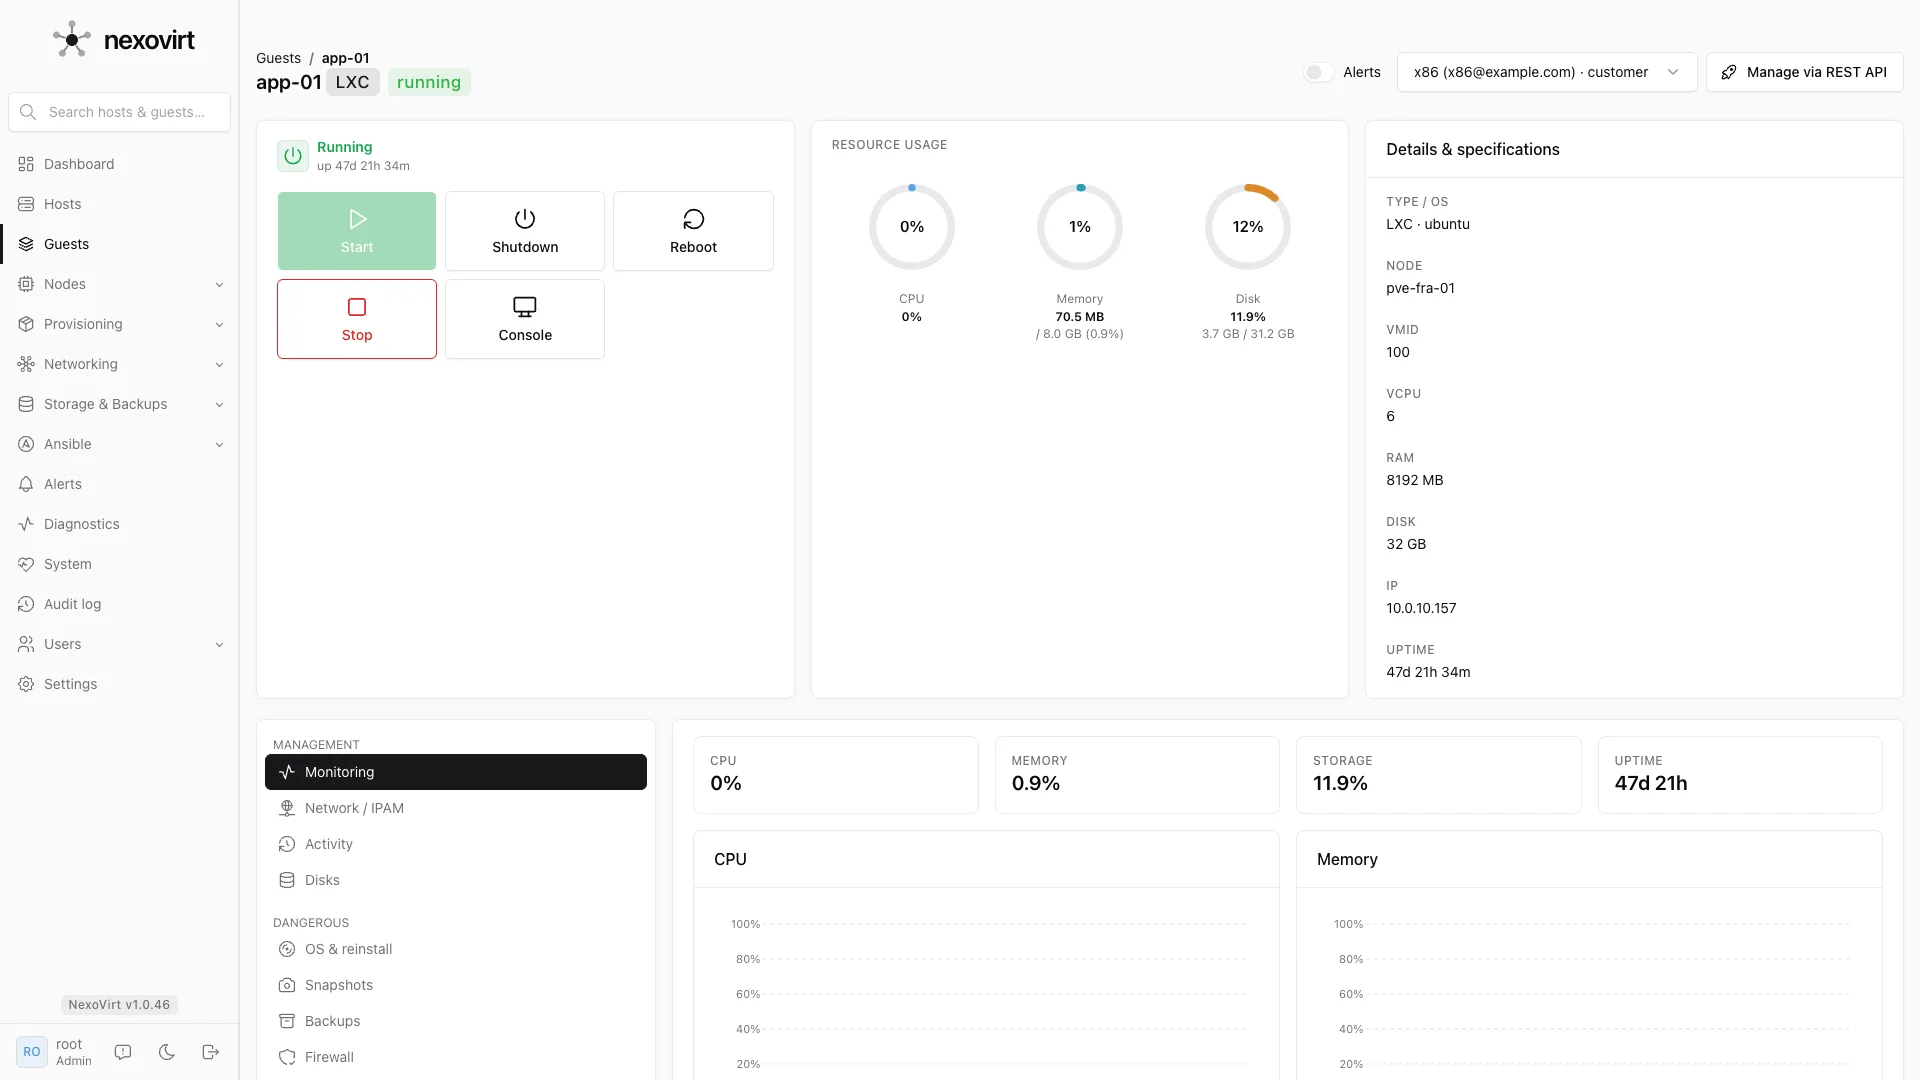1920x1080 pixels.
Task: Click Manage via REST API button
Action: (1804, 72)
